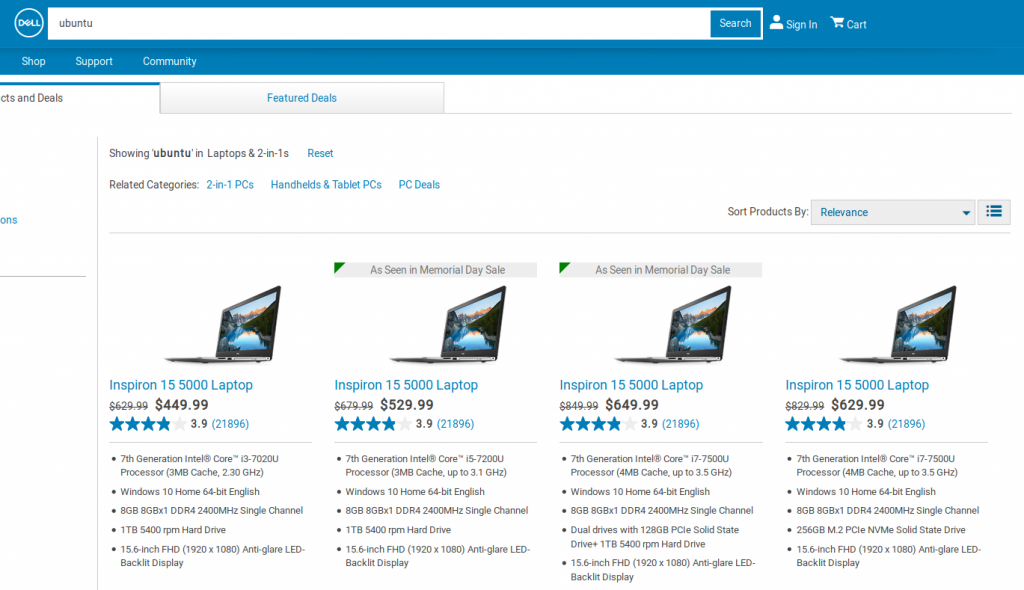View 21896 reviews for $449.99 laptop
The width and height of the screenshot is (1024, 590).
pos(230,424)
